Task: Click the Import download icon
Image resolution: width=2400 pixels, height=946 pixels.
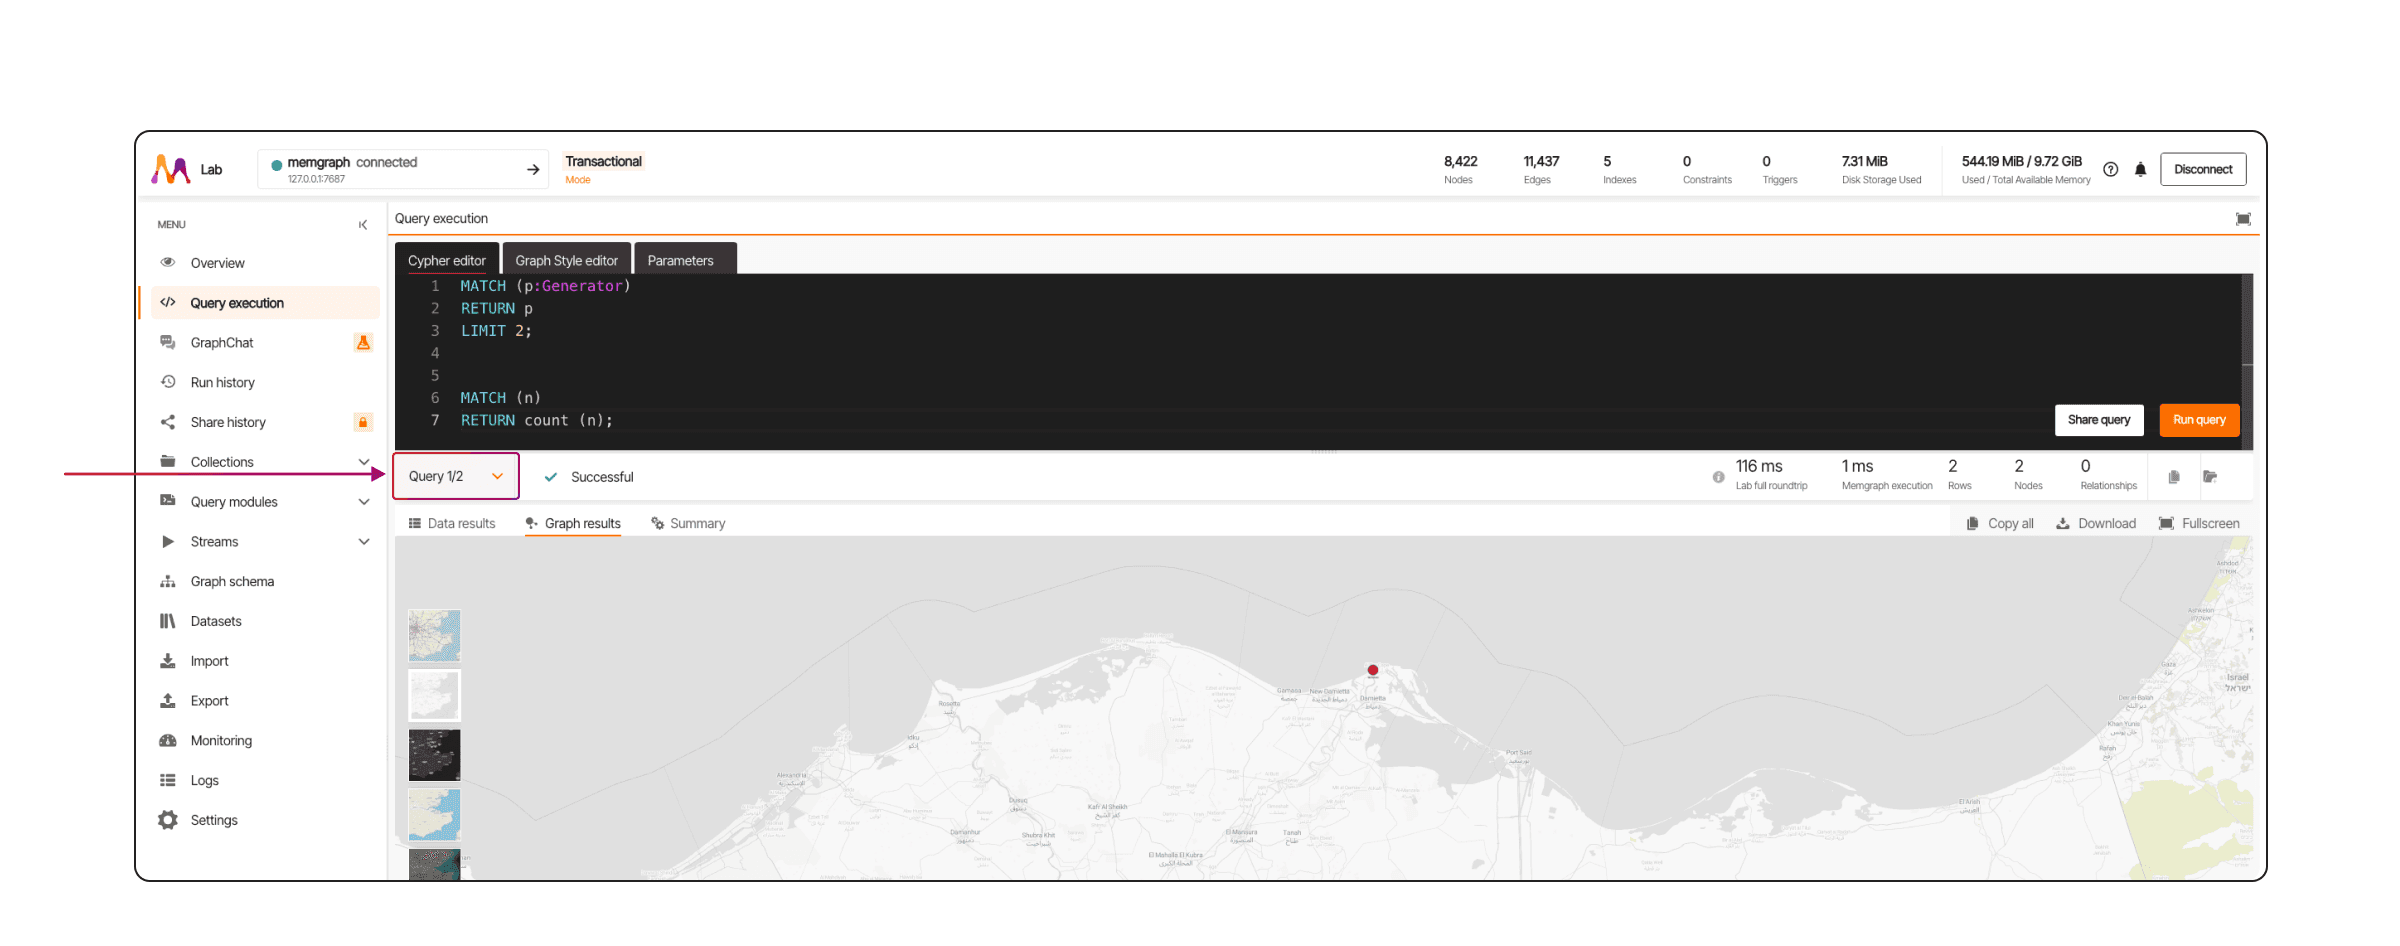Action: pyautogui.click(x=168, y=661)
